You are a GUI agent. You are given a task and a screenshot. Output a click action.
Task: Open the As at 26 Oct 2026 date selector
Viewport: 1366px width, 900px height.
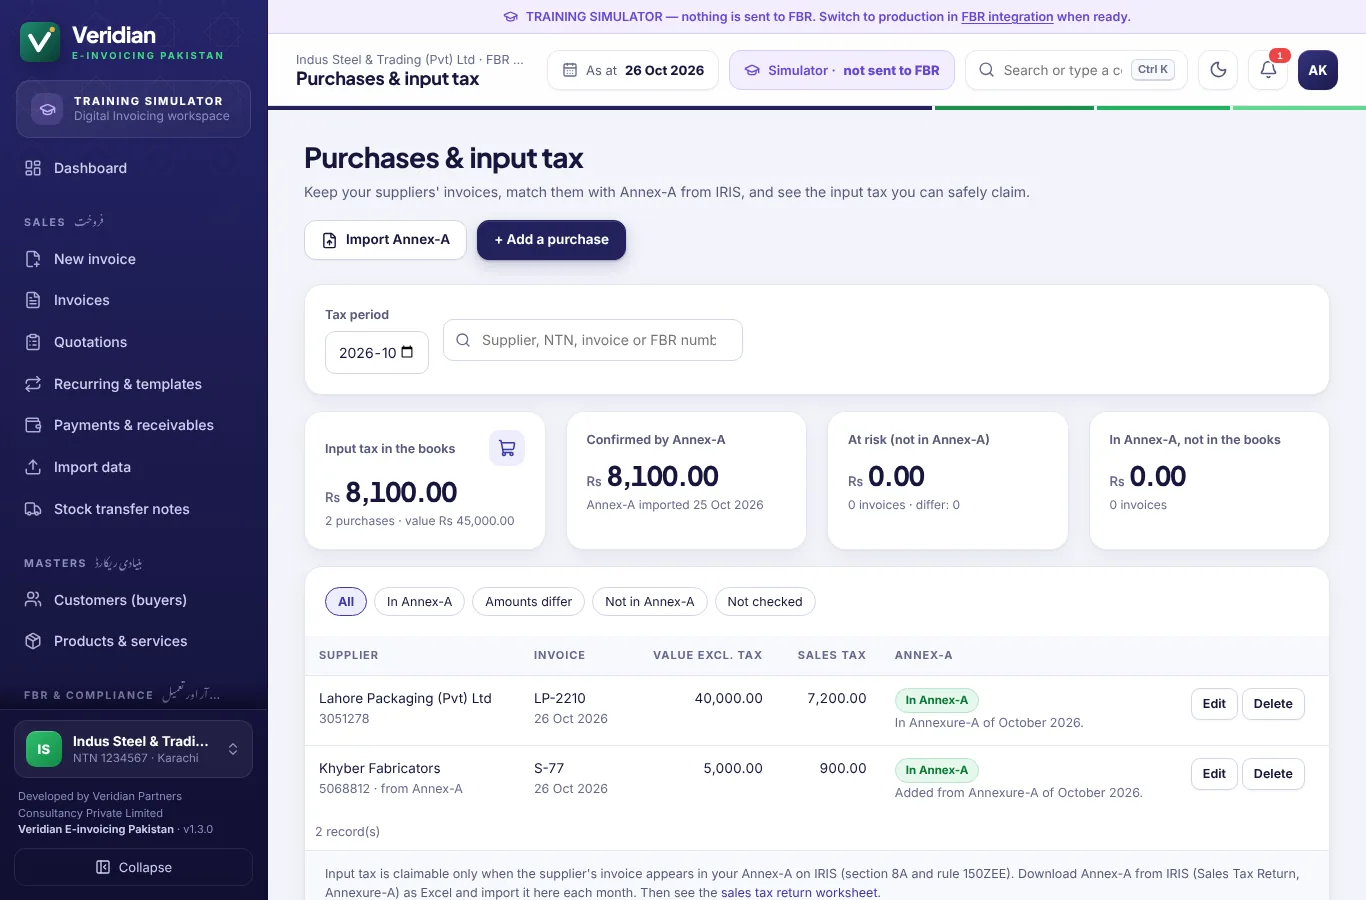pyautogui.click(x=633, y=70)
